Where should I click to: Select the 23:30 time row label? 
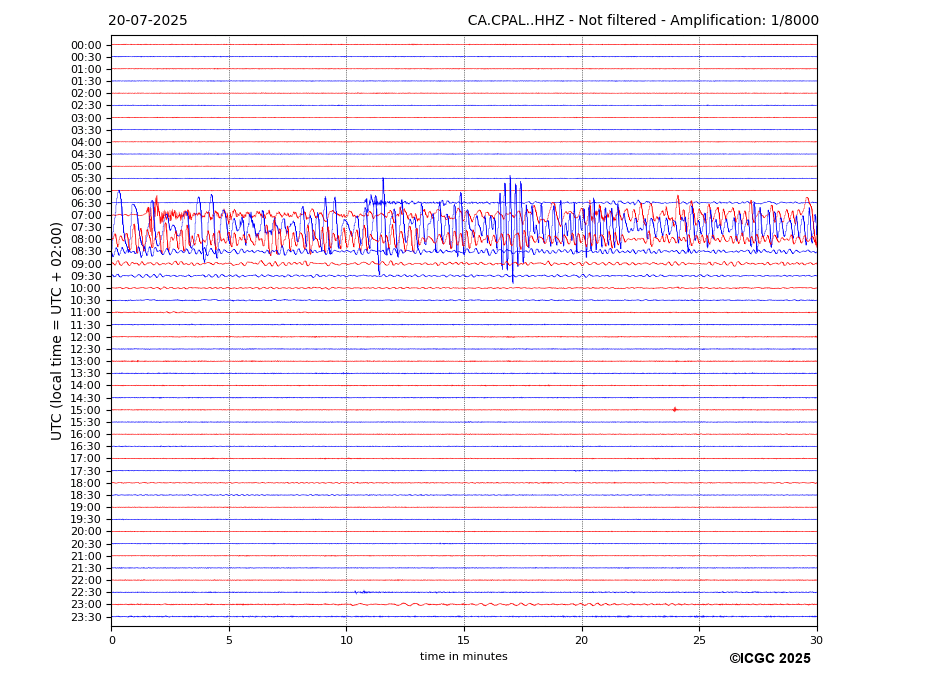86,617
